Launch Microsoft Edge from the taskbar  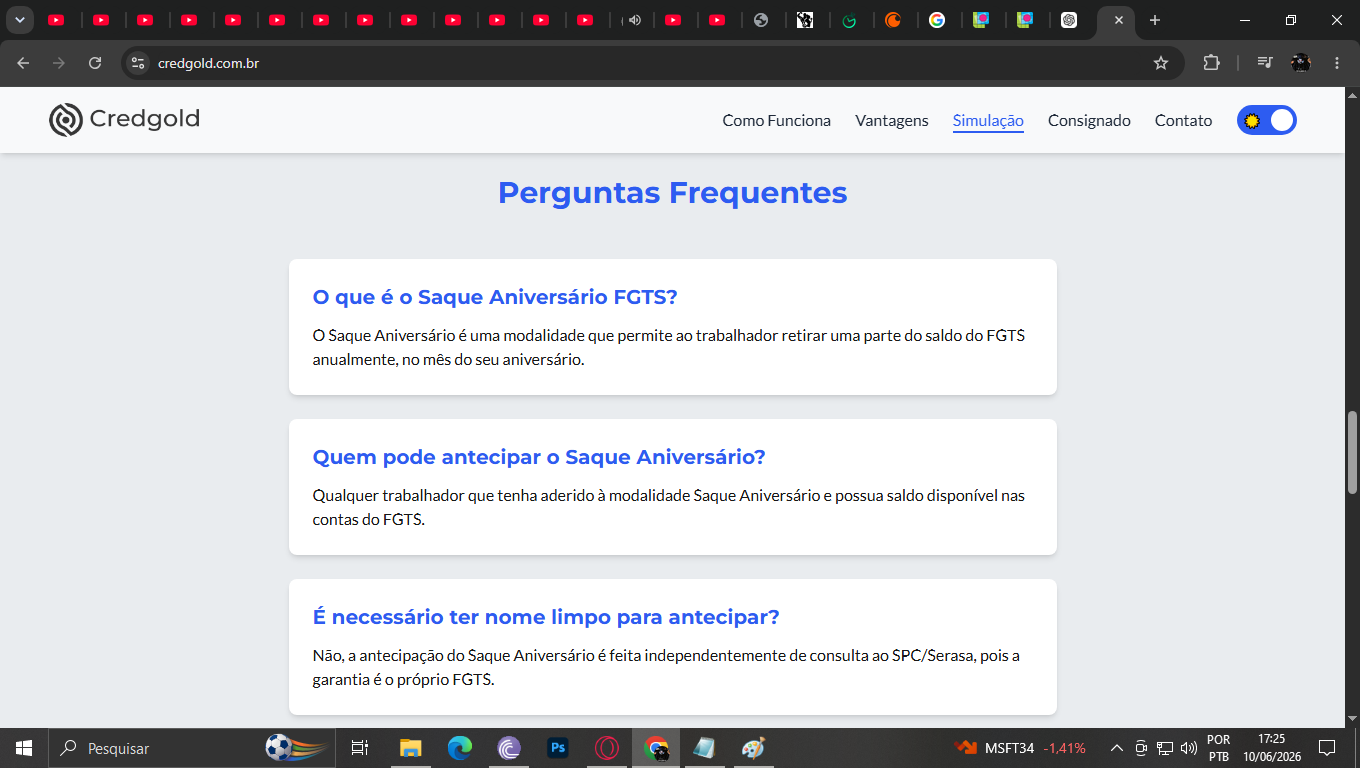click(x=460, y=748)
